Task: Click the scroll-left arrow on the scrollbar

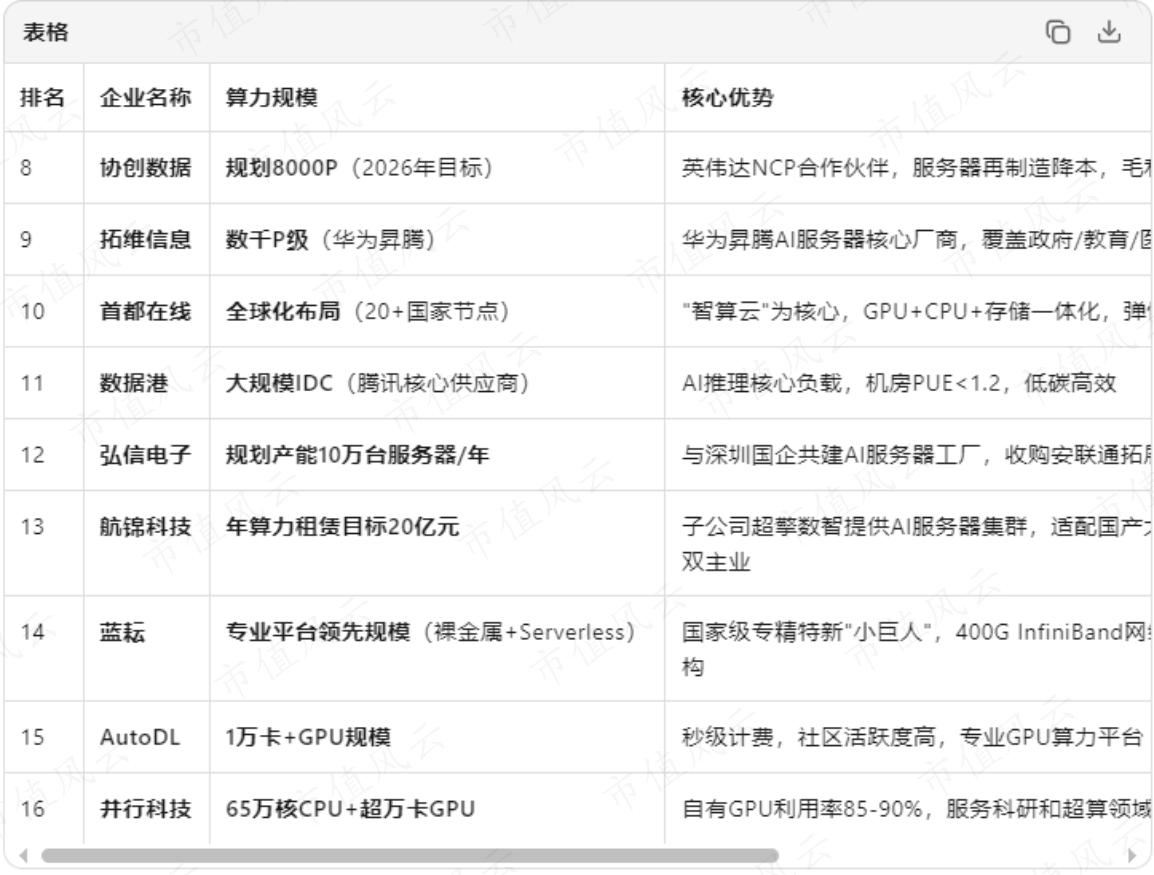Action: point(24,855)
